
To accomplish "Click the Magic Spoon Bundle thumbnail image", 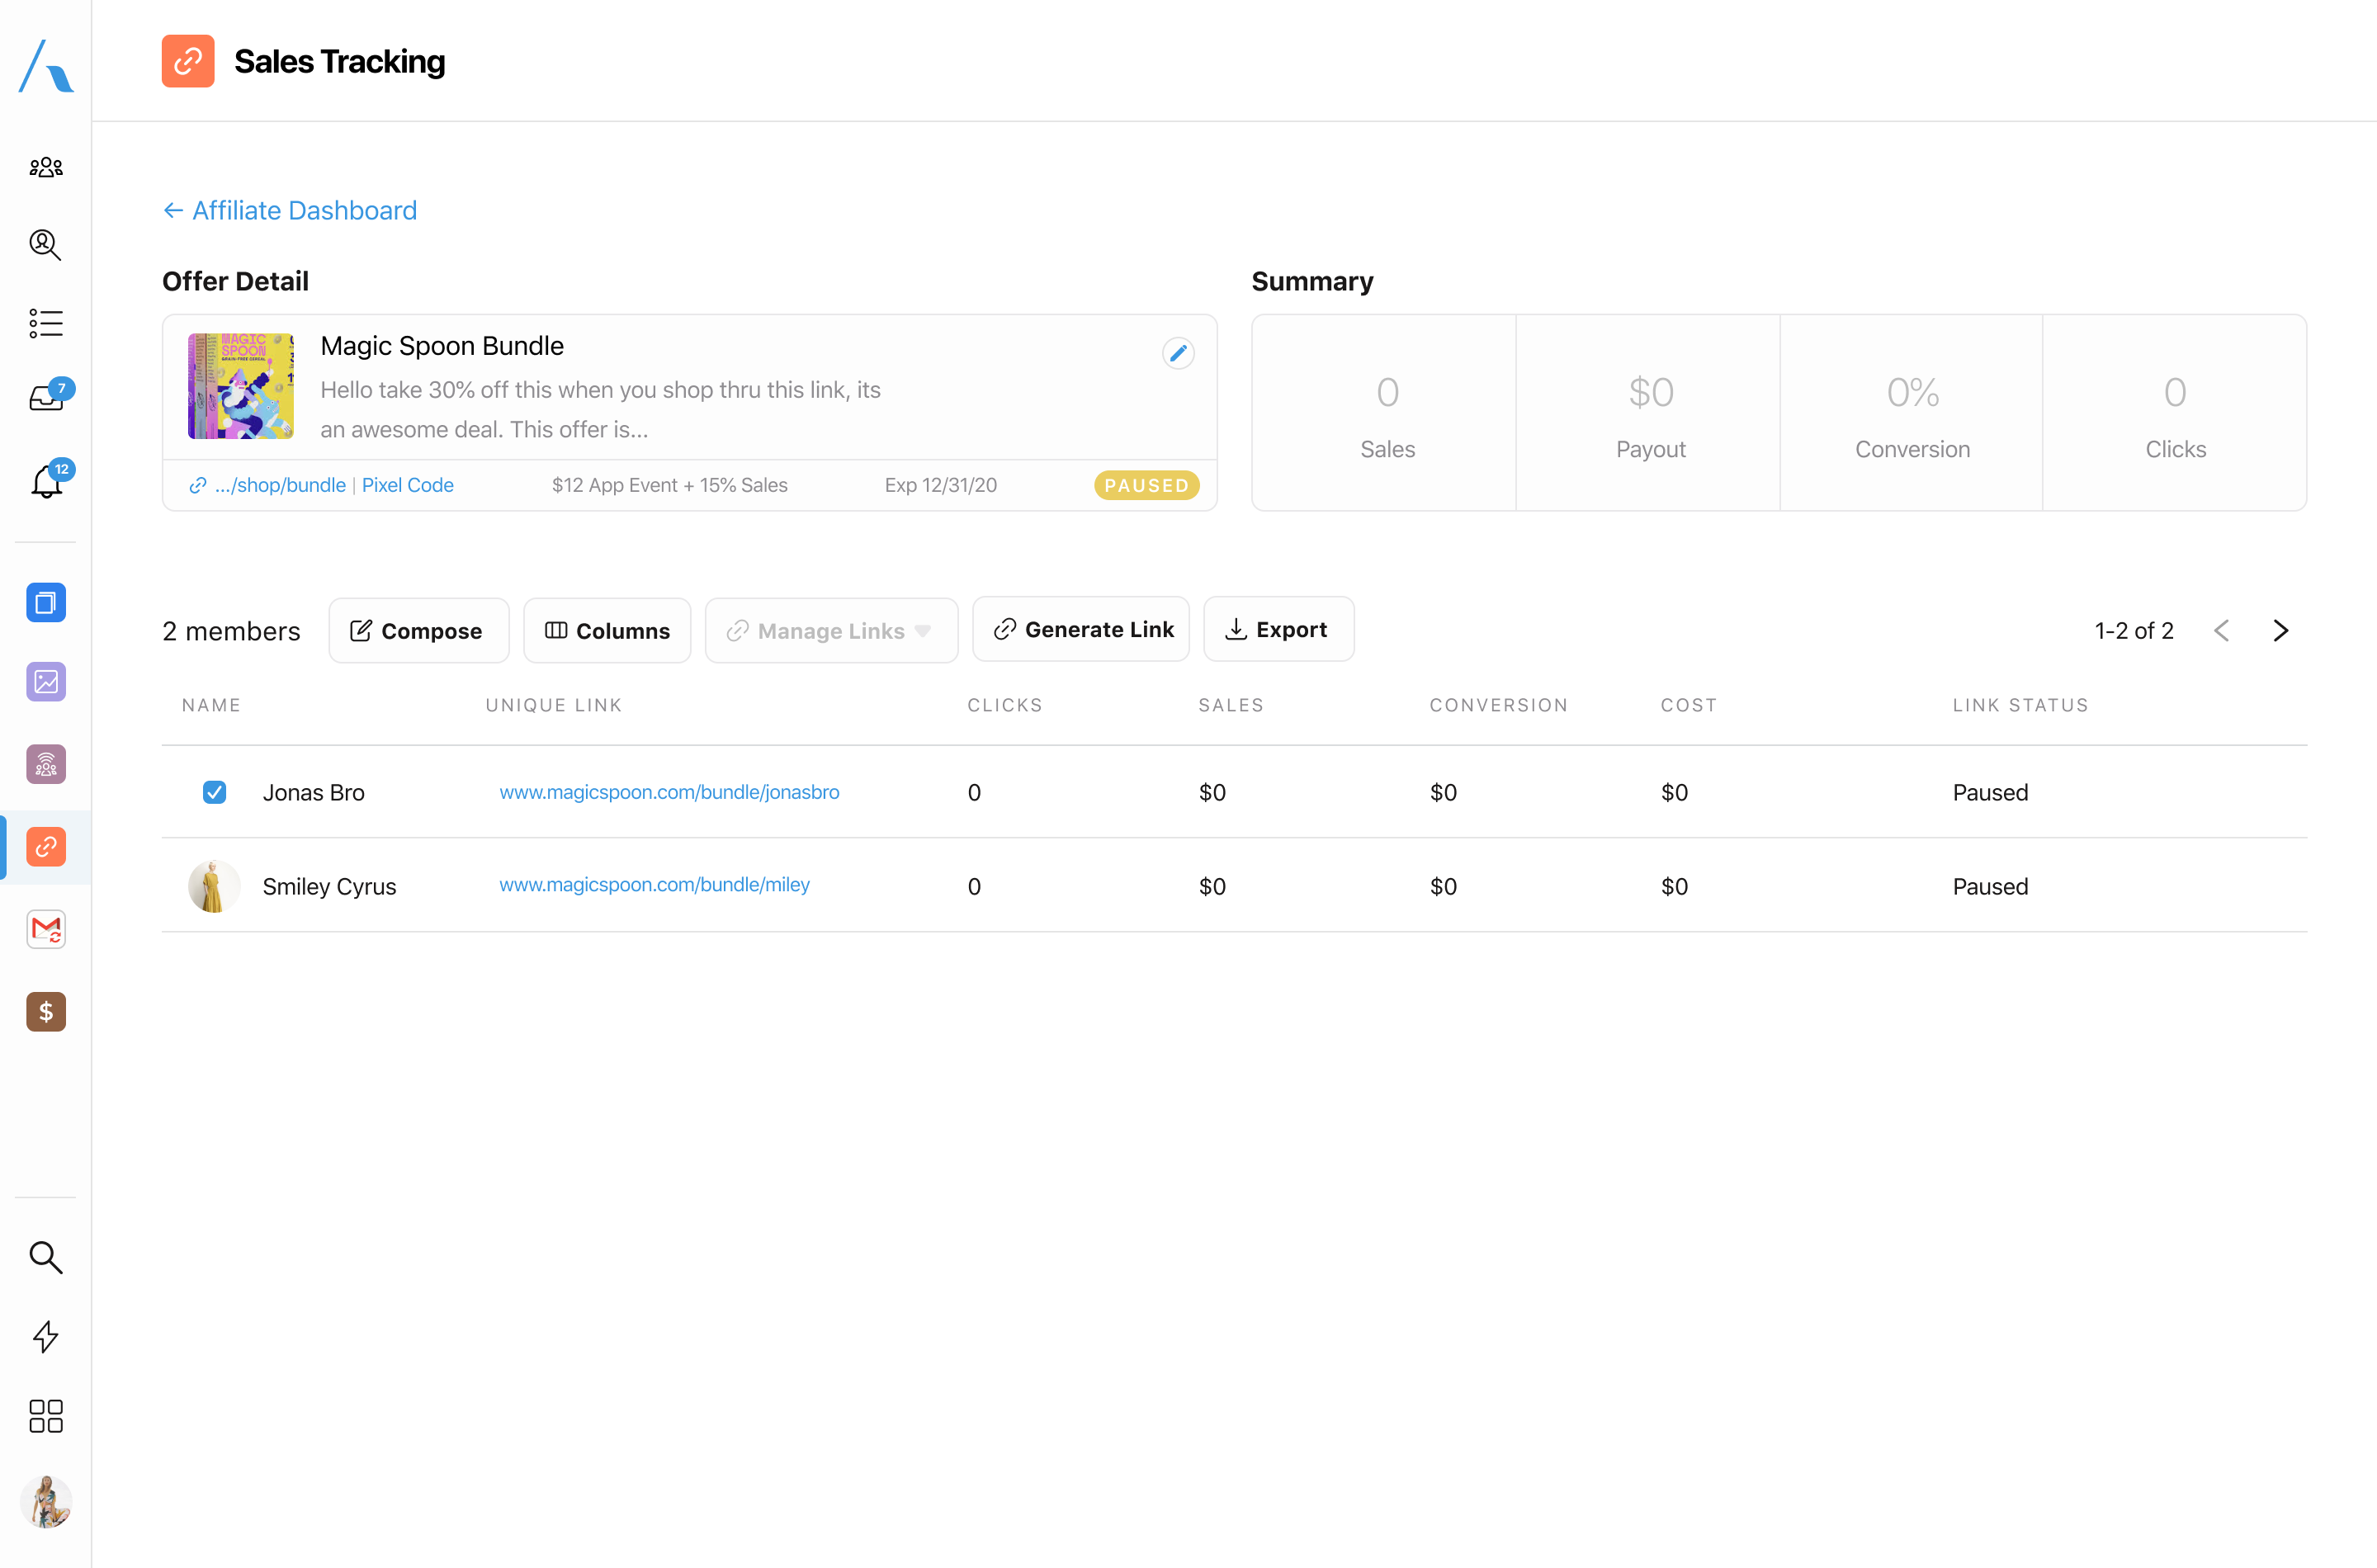I will (241, 386).
